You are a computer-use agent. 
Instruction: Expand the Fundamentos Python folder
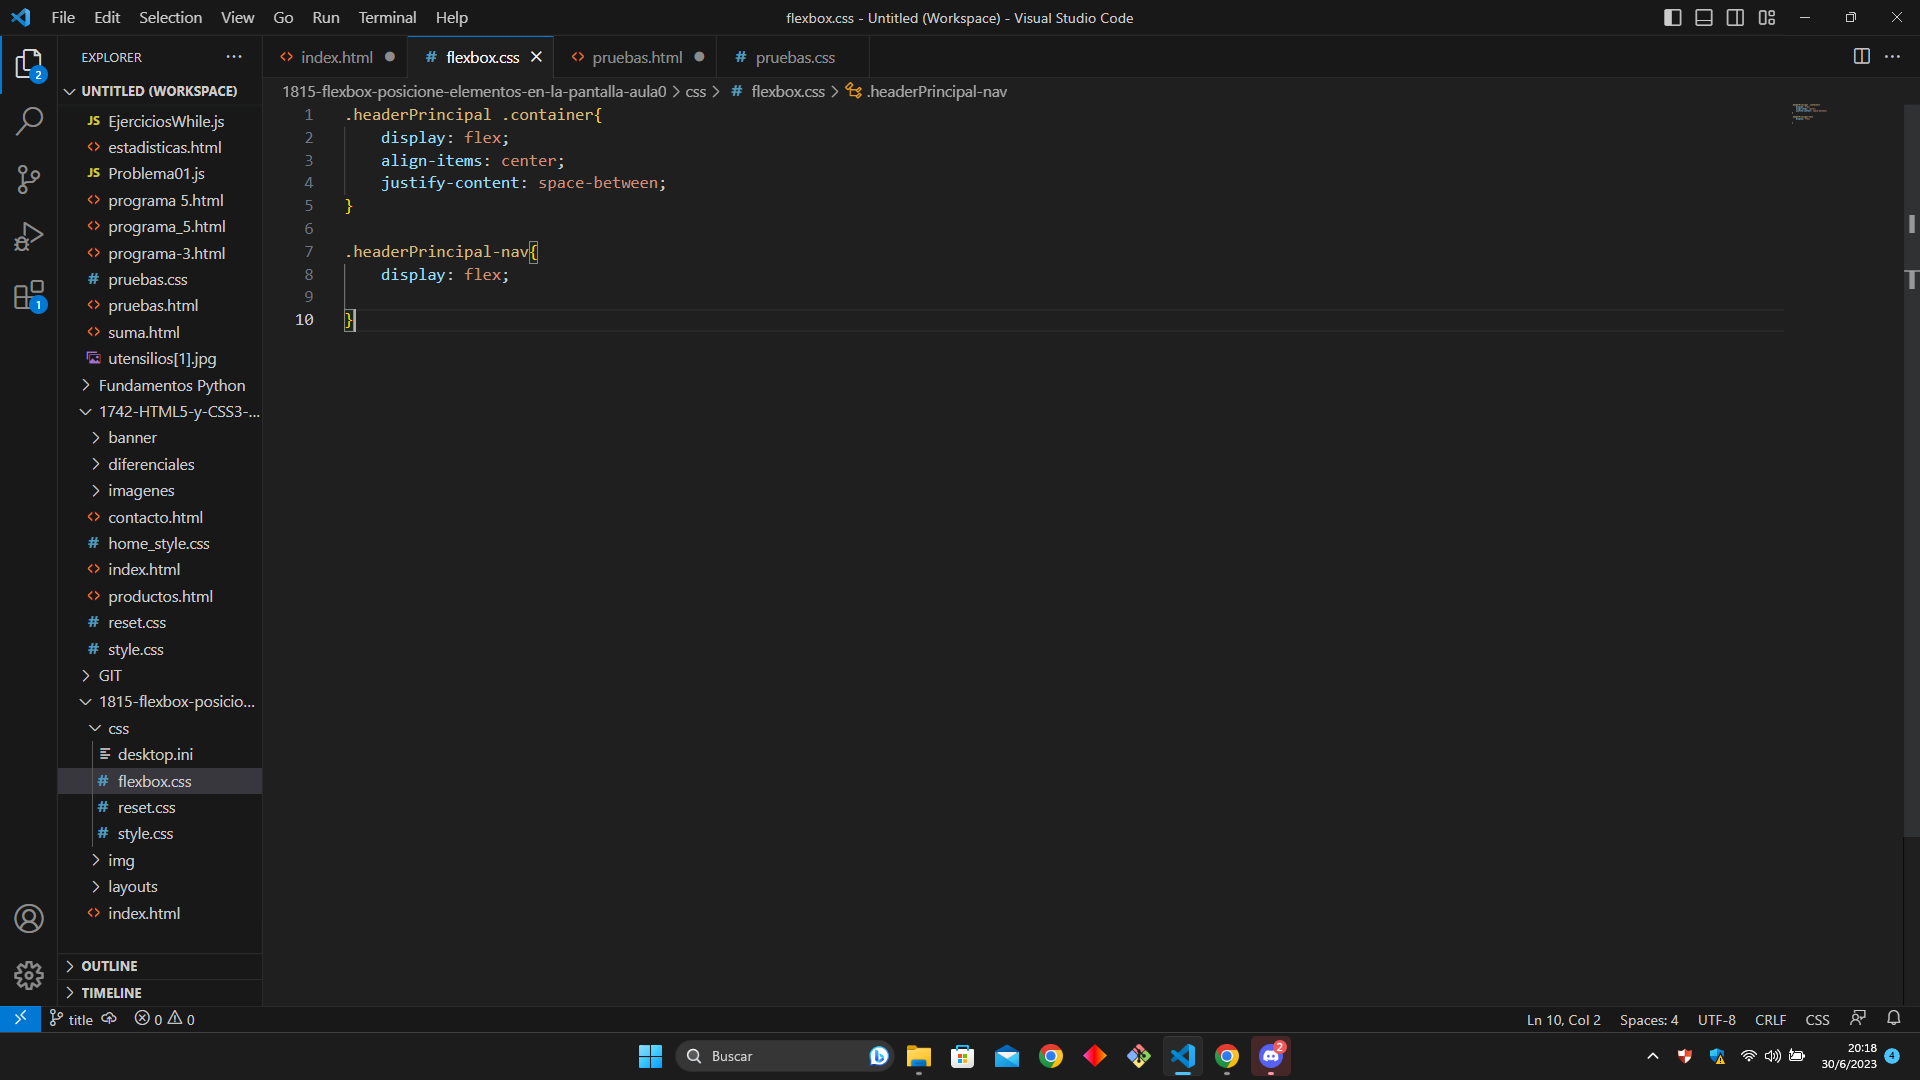coord(160,385)
